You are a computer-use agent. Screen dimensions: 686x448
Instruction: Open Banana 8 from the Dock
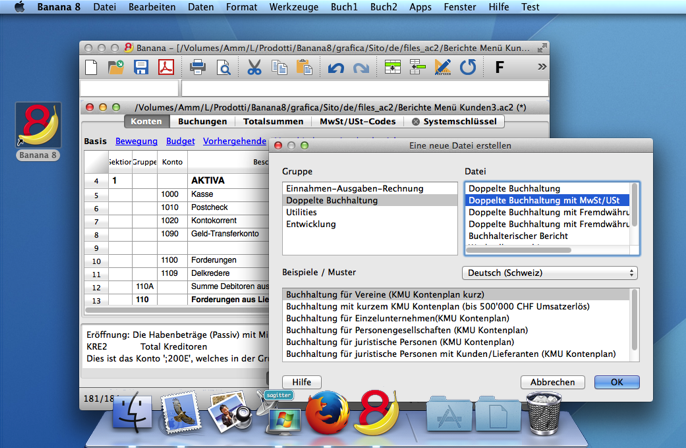(x=377, y=413)
